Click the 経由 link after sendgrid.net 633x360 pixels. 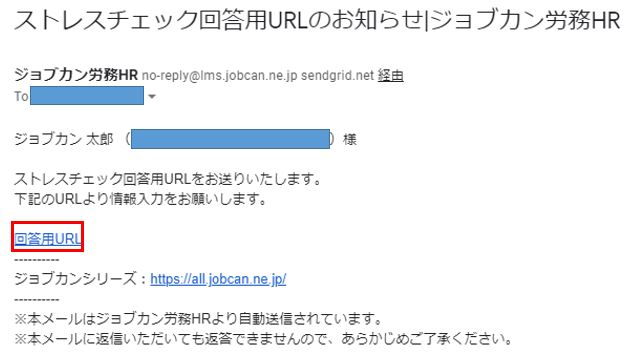(390, 75)
